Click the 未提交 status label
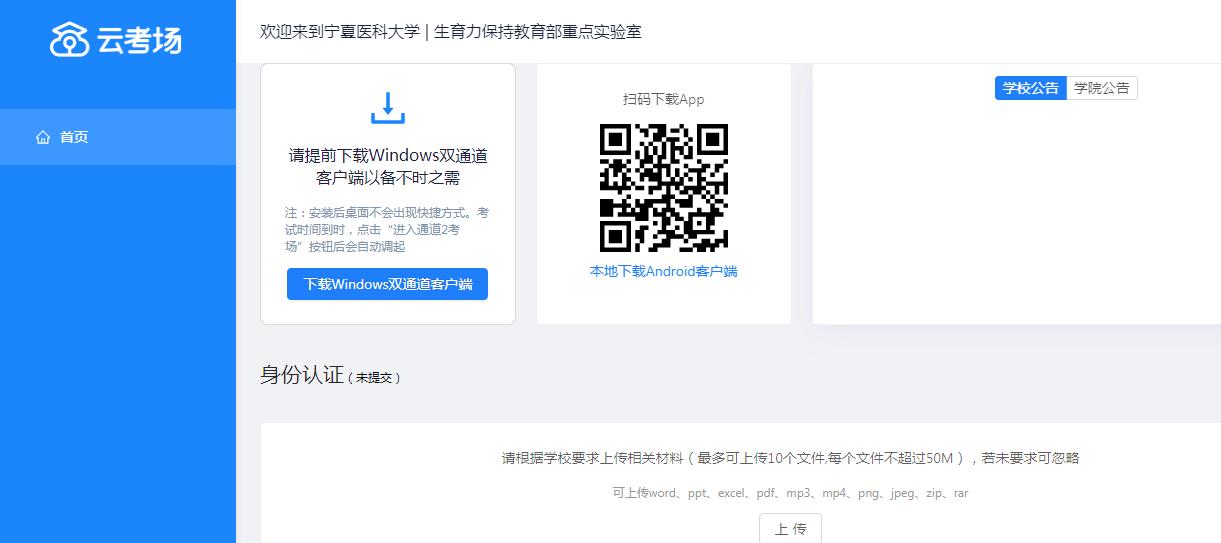The height and width of the screenshot is (543, 1221). click(375, 378)
